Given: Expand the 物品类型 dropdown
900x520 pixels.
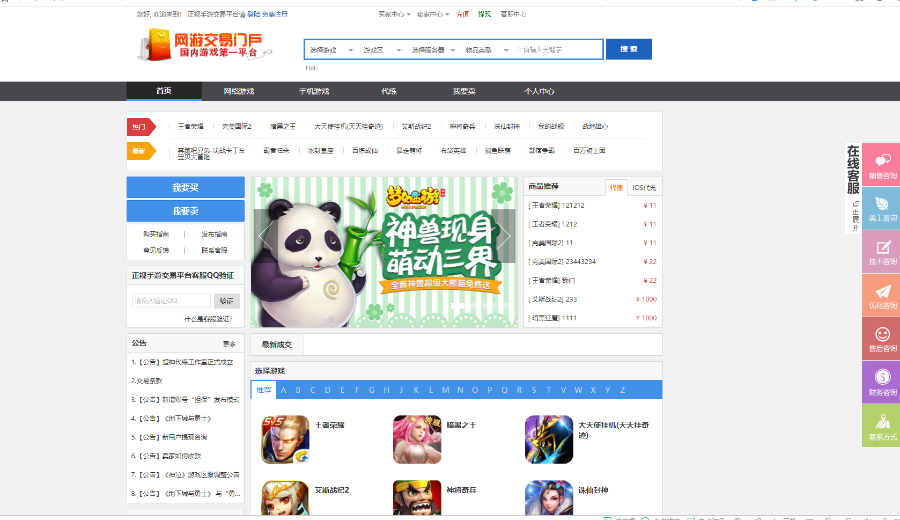Looking at the screenshot, I should point(487,50).
